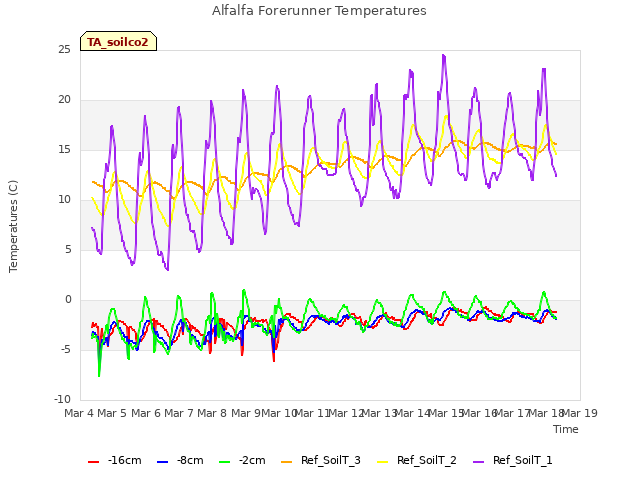Screen dimensions: 640x480
Task: Click the 15 y-axis tick value
Action: (x=64, y=150)
